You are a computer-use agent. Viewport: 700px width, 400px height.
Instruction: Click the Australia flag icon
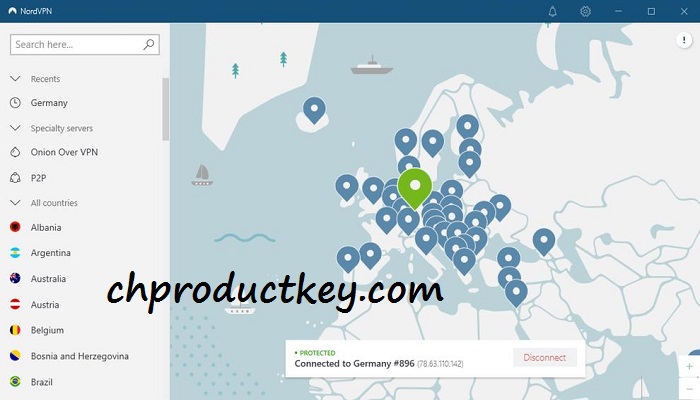(15, 279)
